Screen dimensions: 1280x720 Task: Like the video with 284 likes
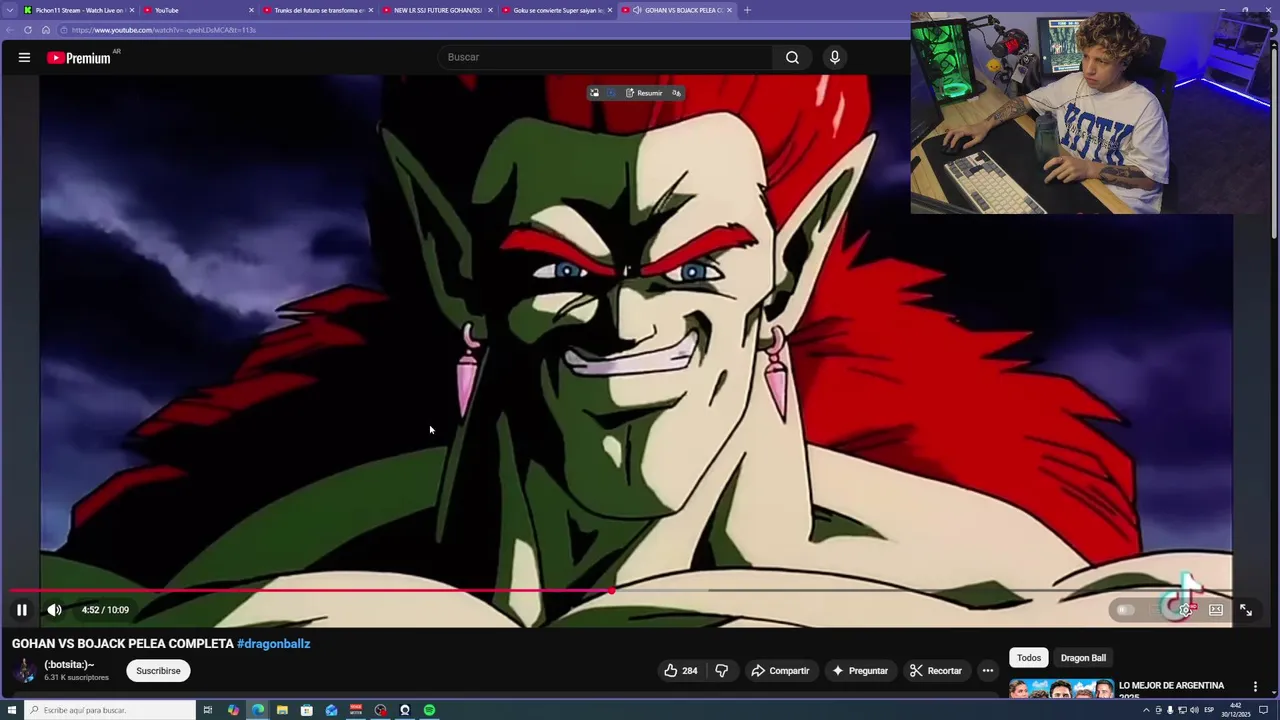[681, 671]
